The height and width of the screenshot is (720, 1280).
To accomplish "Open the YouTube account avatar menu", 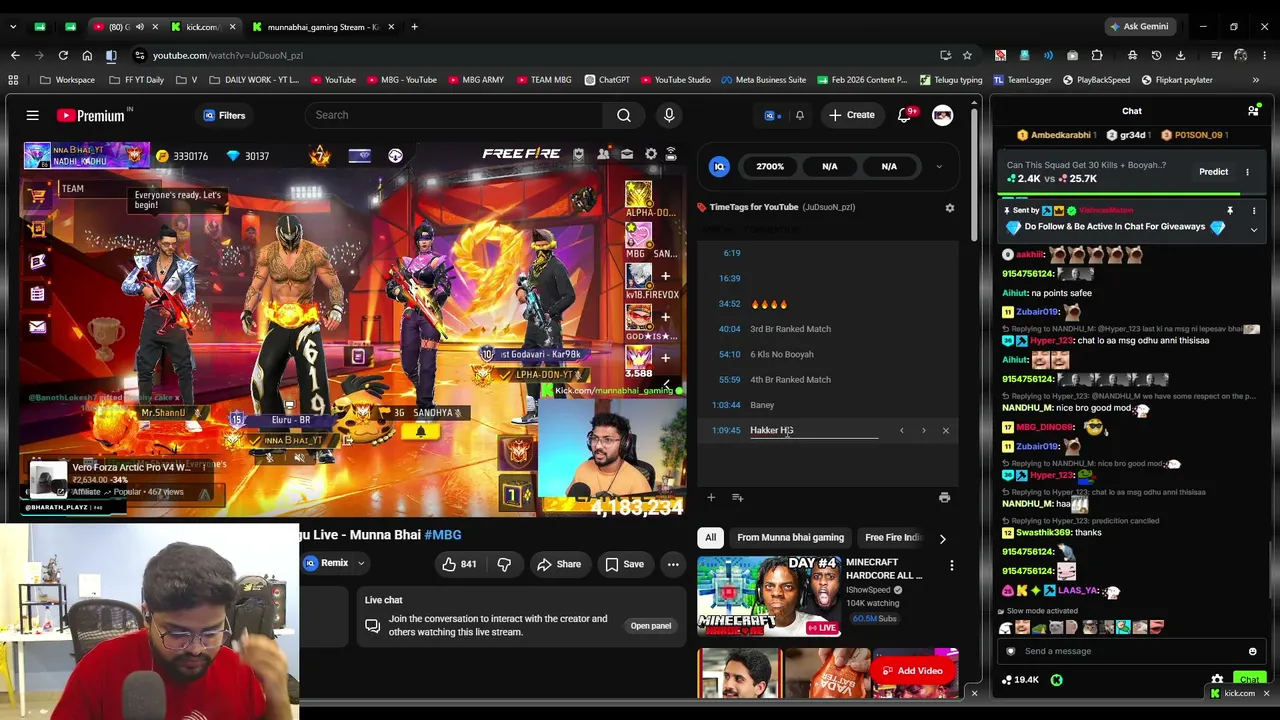I will point(942,115).
